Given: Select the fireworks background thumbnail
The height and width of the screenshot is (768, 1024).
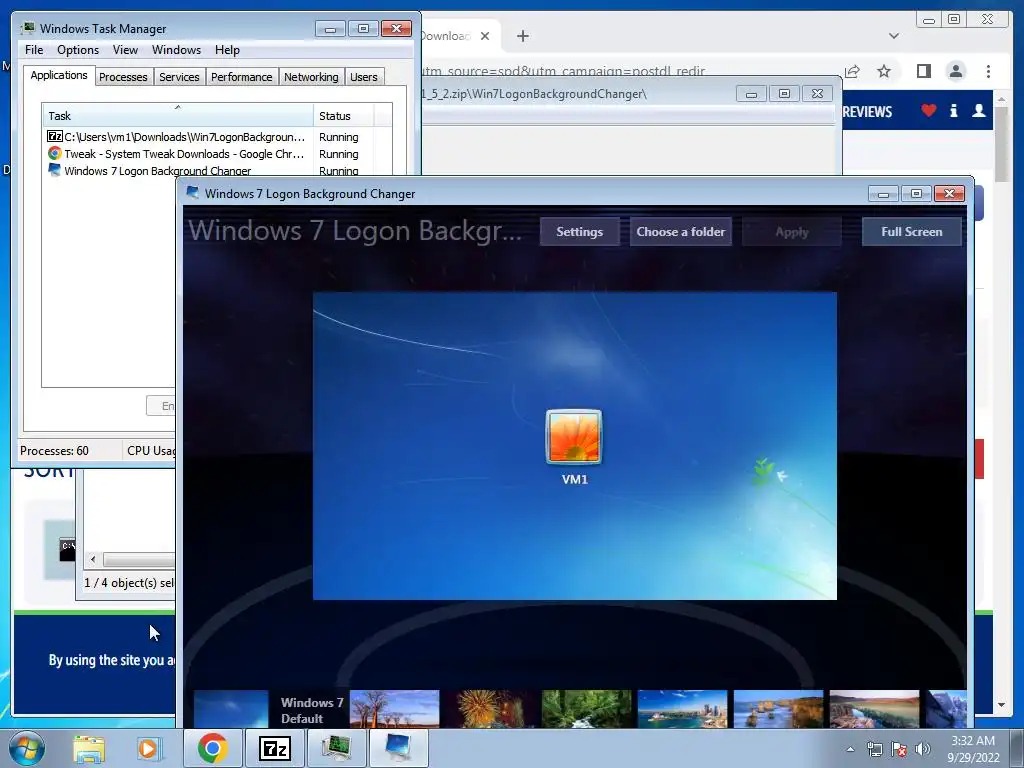Looking at the screenshot, I should pyautogui.click(x=490, y=709).
